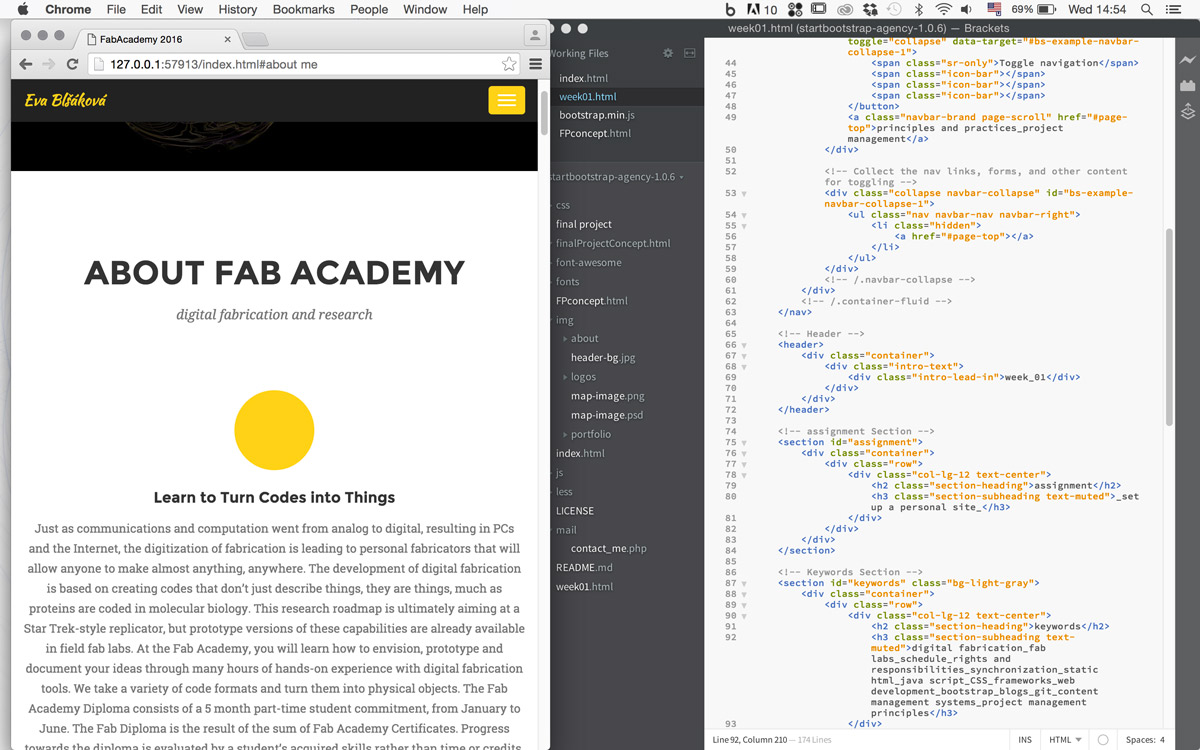Open Edit menu

(x=151, y=9)
